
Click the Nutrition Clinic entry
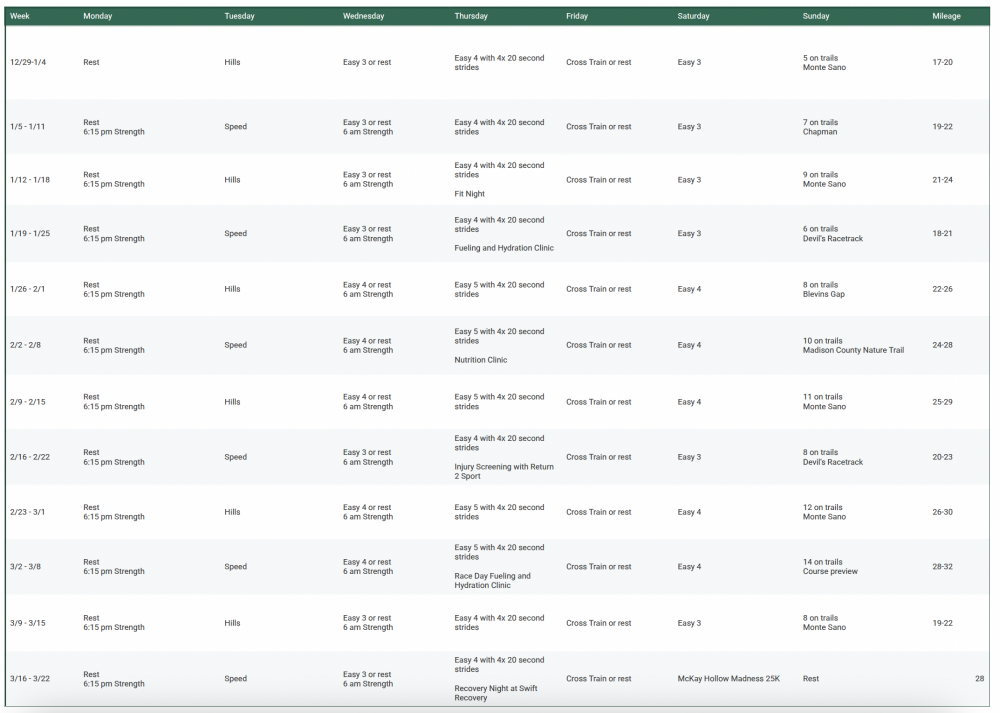coord(480,360)
